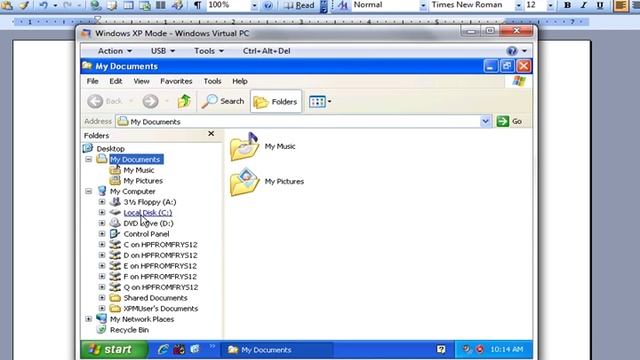Viewport: 640px width, 360px height.
Task: Select the My Pictures folder icon
Action: 244,182
